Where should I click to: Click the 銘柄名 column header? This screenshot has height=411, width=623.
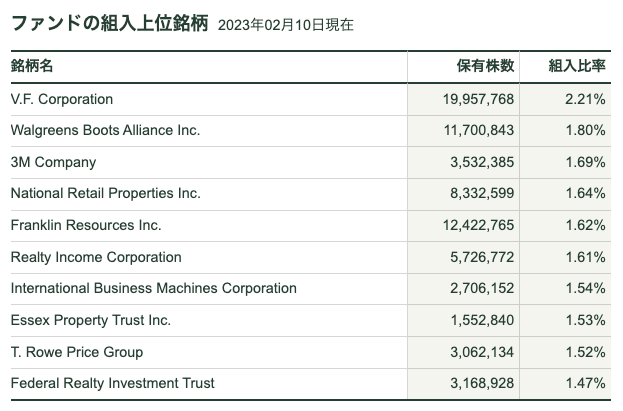pos(32,66)
